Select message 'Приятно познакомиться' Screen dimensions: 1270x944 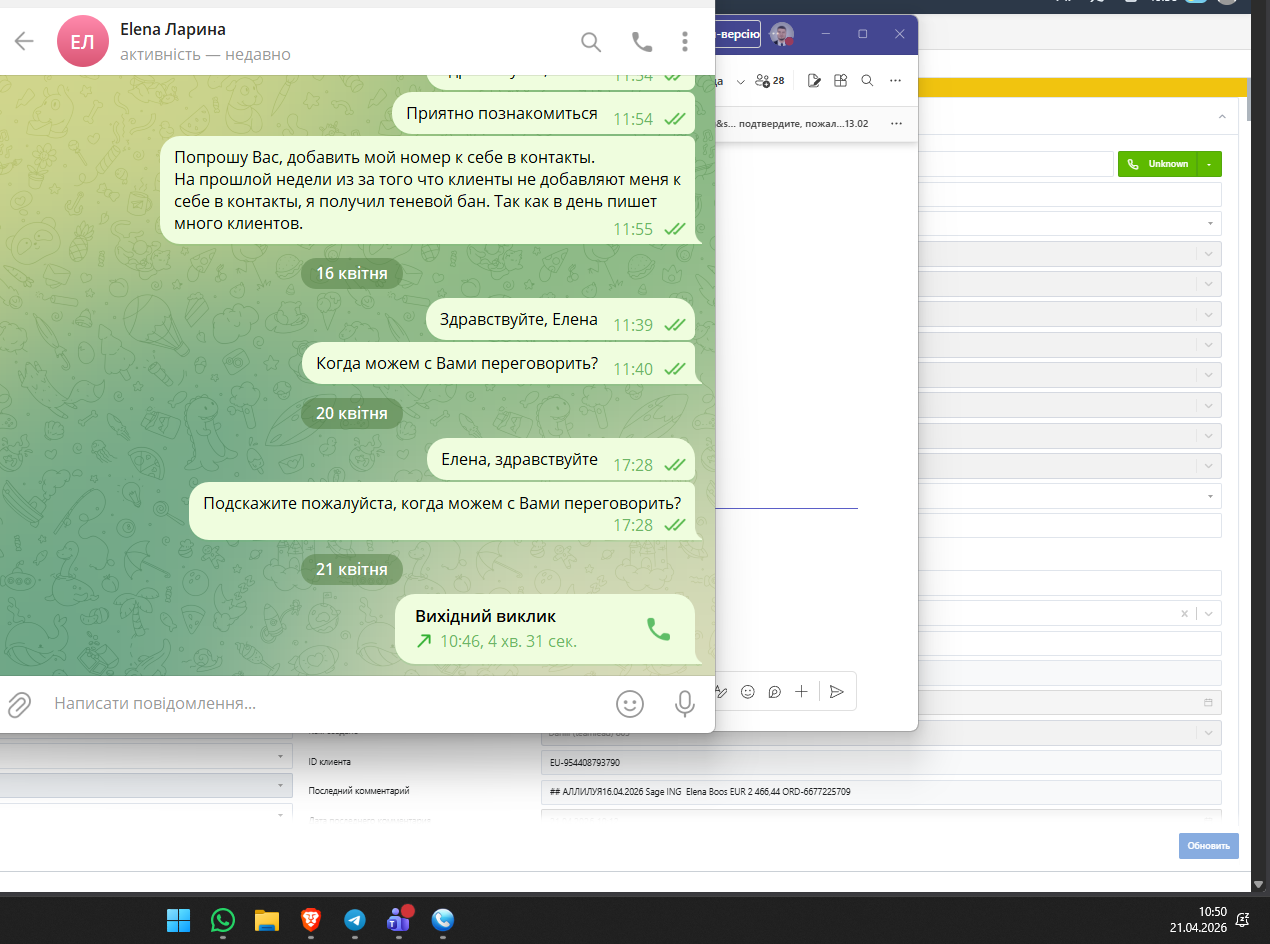click(x=544, y=115)
